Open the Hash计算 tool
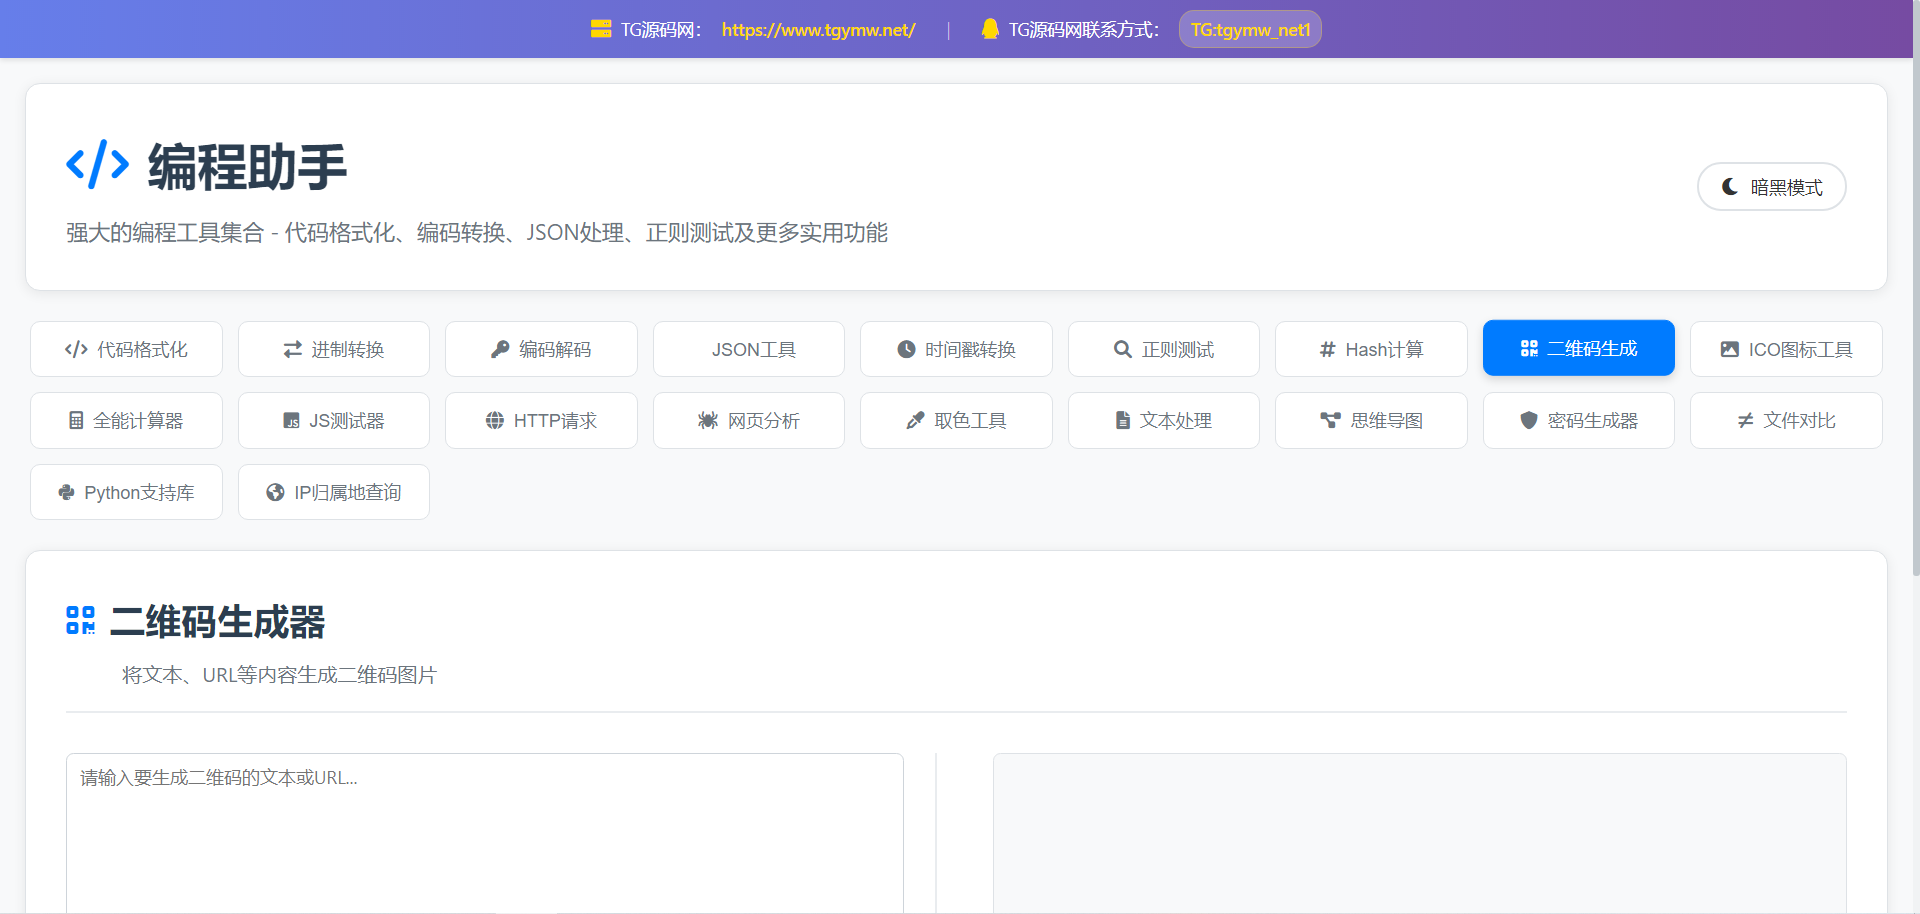The image size is (1920, 914). click(x=1371, y=349)
